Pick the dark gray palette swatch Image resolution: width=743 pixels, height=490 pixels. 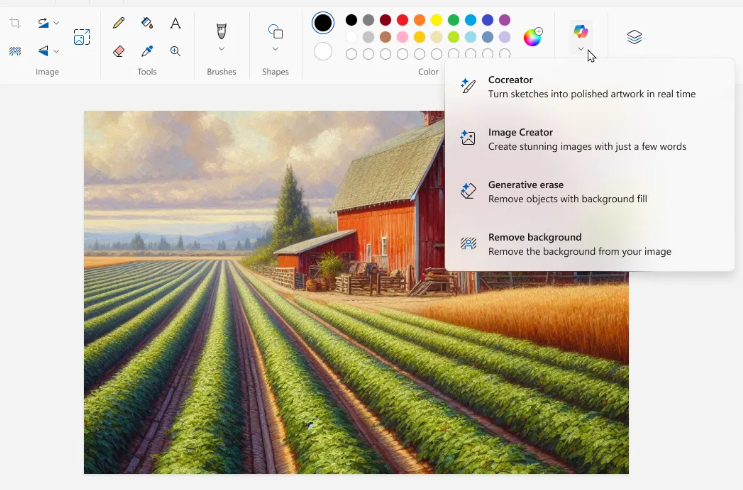368,20
